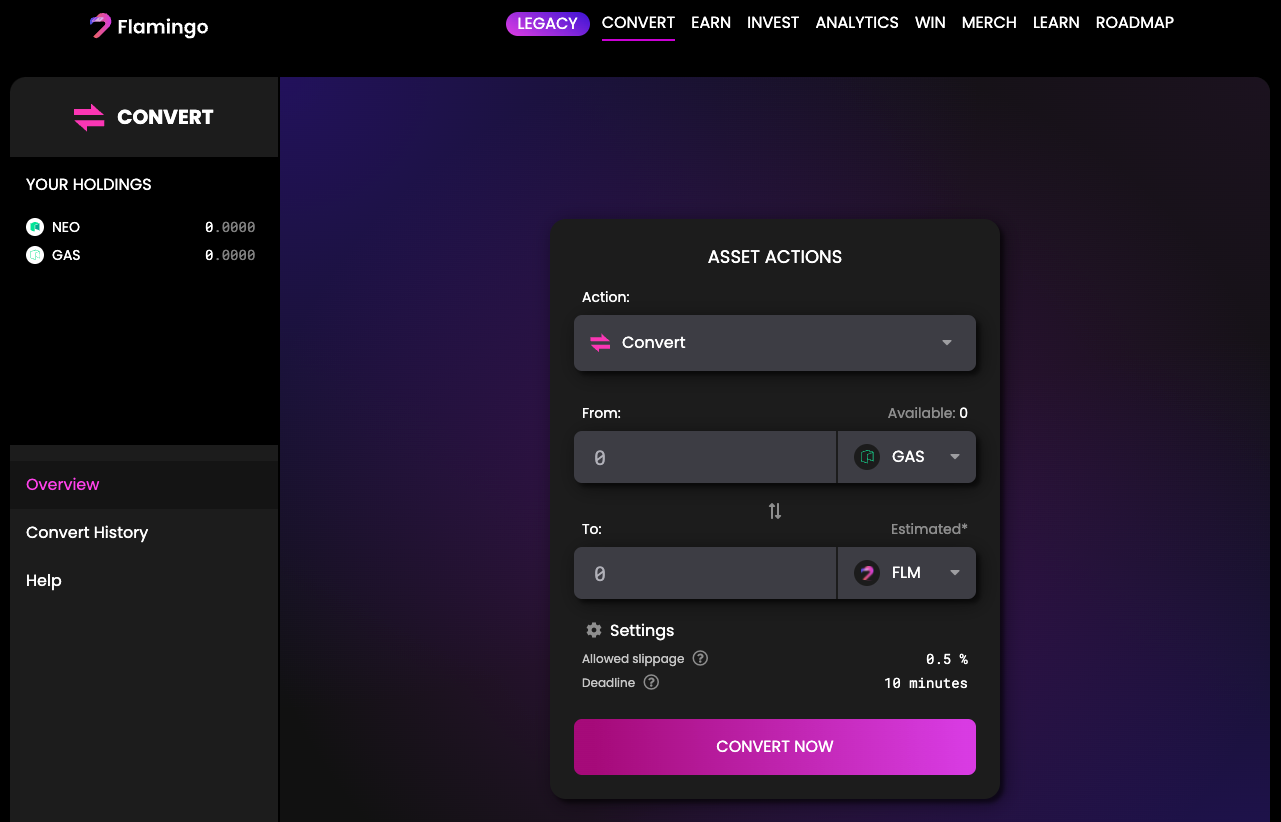
Task: Open the ANALYTICS nav tab
Action: pos(857,22)
